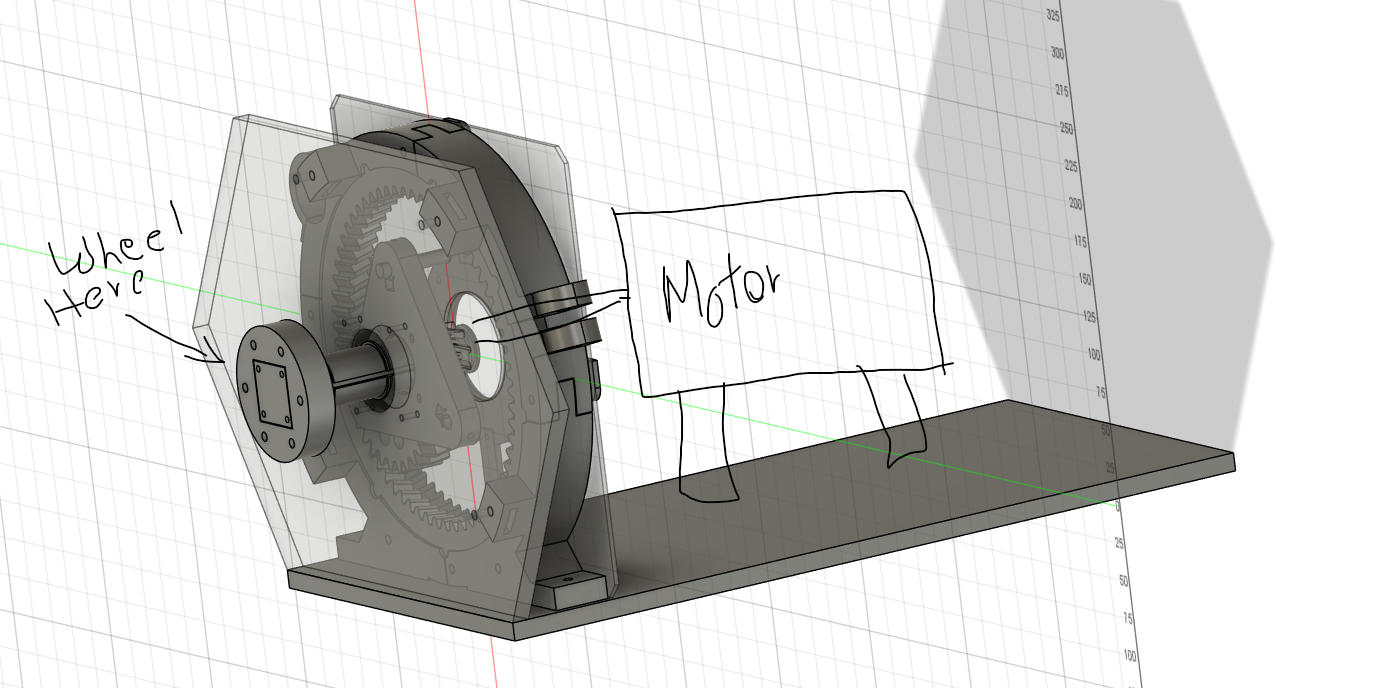Click the "250" axis scale label
The height and width of the screenshot is (688, 1378).
[x=1066, y=128]
